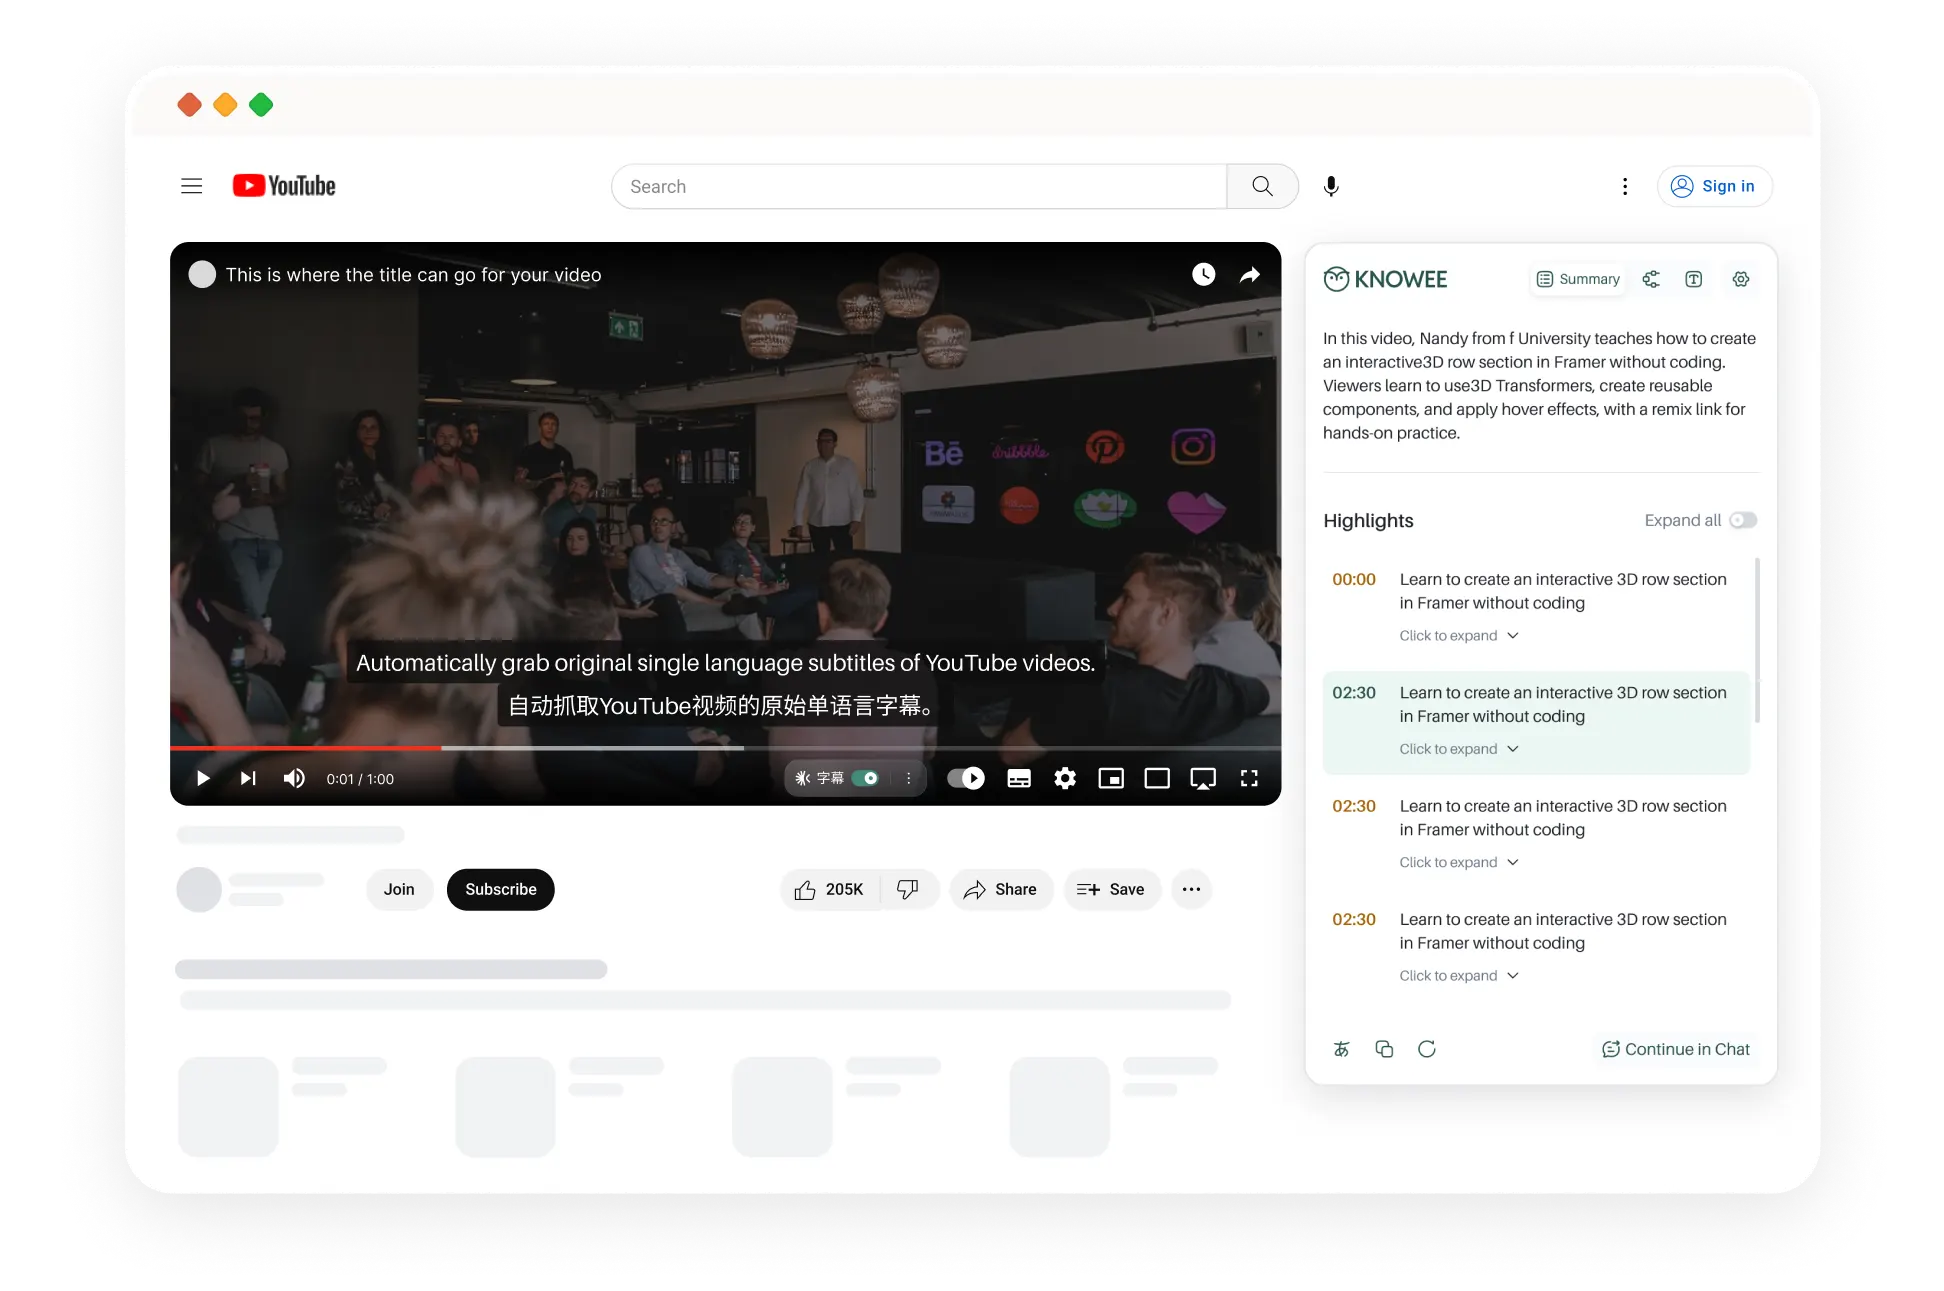This screenshot has width=1944, height=1291.
Task: Copy summary using the copy icon
Action: pos(1384,1049)
